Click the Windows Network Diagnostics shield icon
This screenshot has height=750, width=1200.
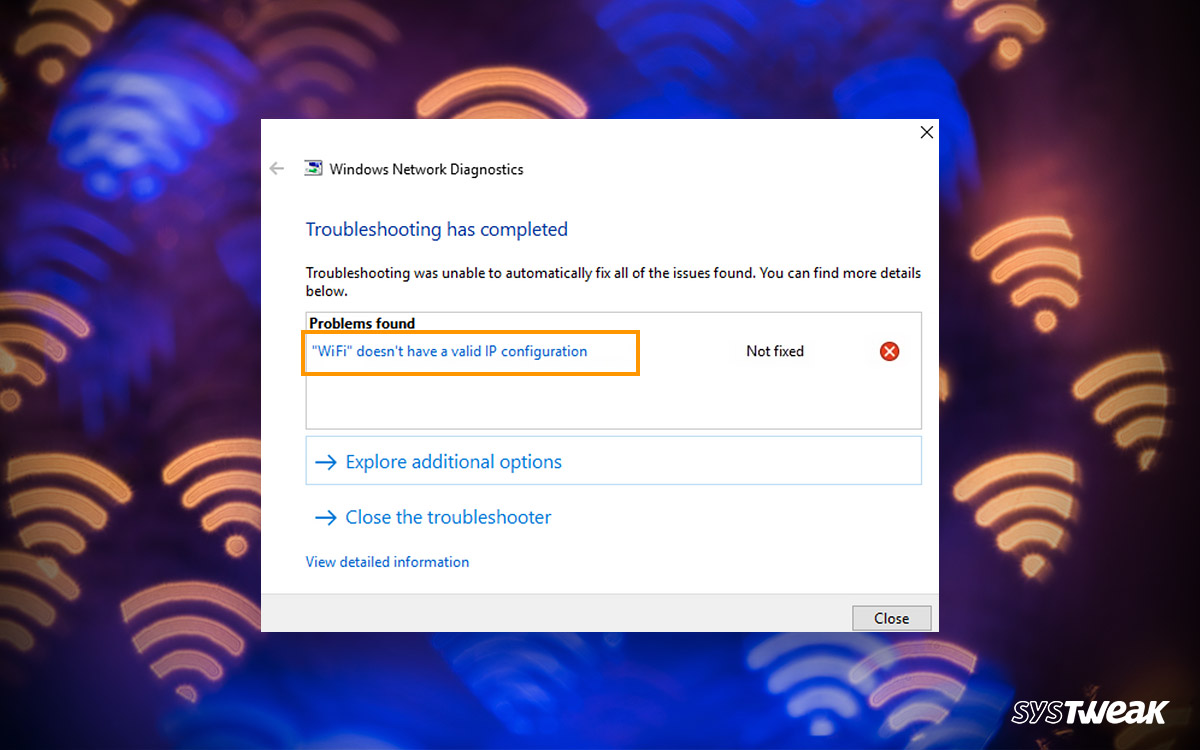click(x=313, y=168)
